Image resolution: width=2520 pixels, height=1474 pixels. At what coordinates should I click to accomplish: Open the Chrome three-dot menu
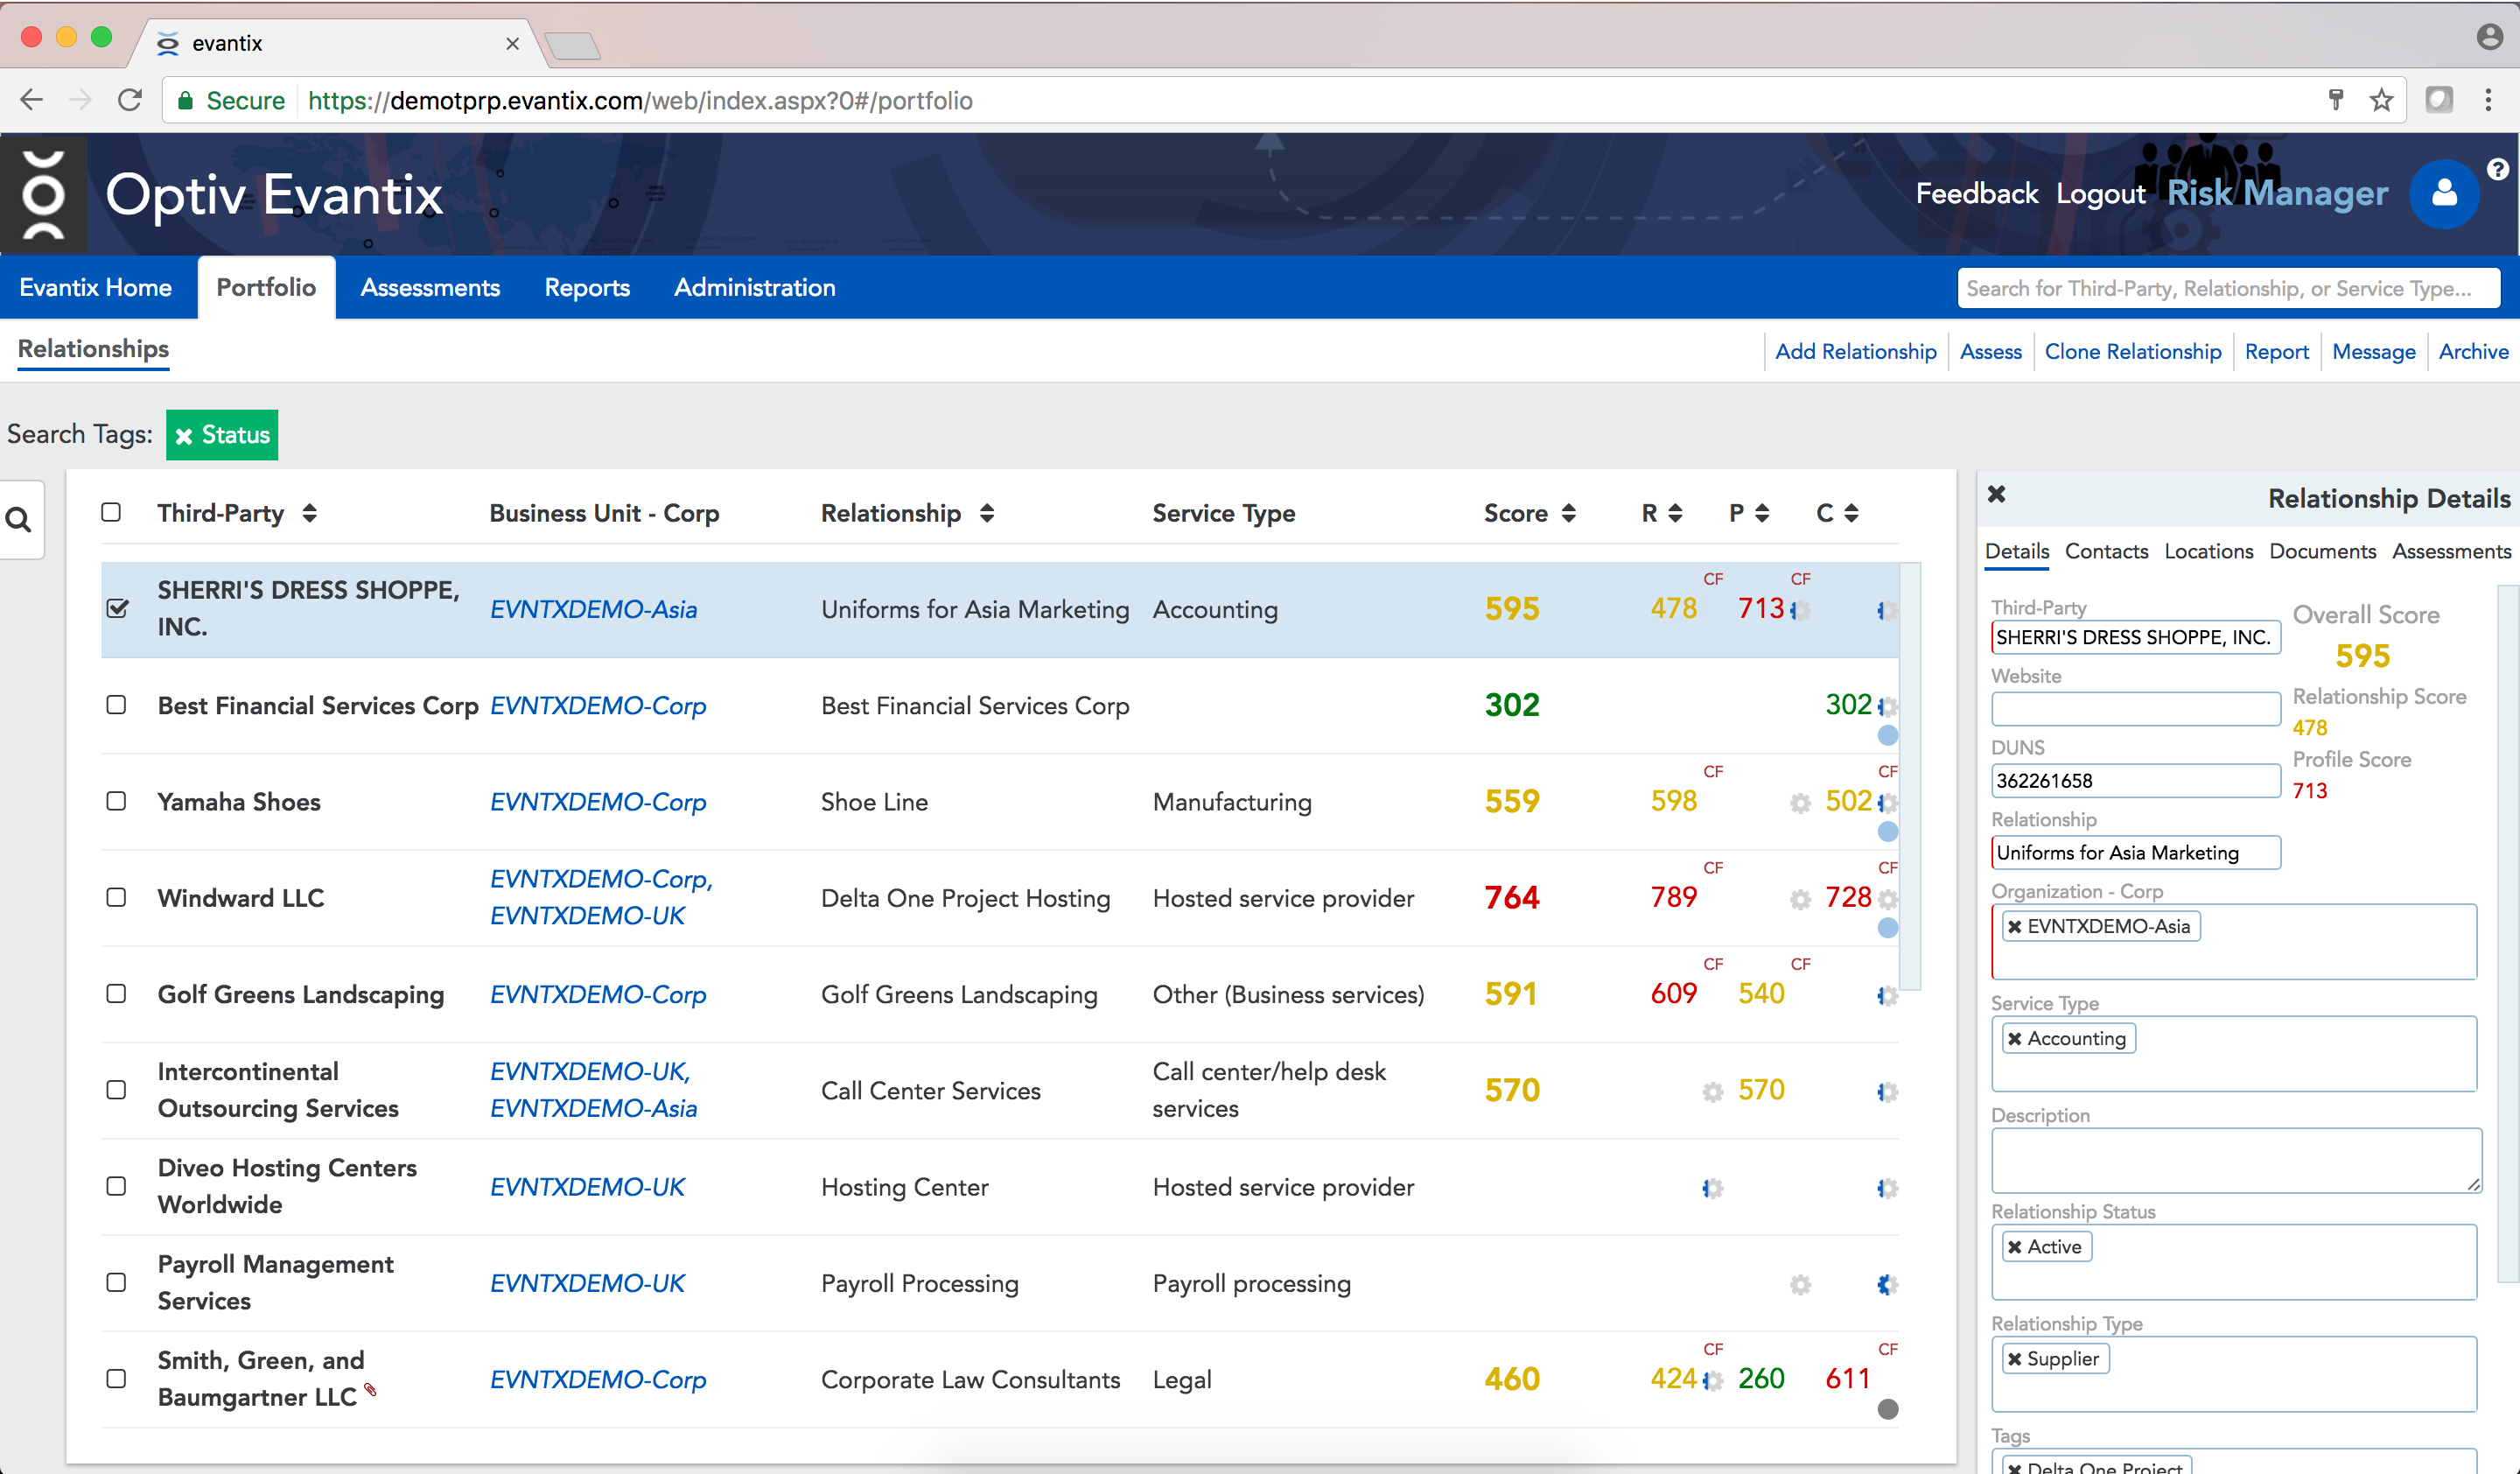click(x=2488, y=100)
